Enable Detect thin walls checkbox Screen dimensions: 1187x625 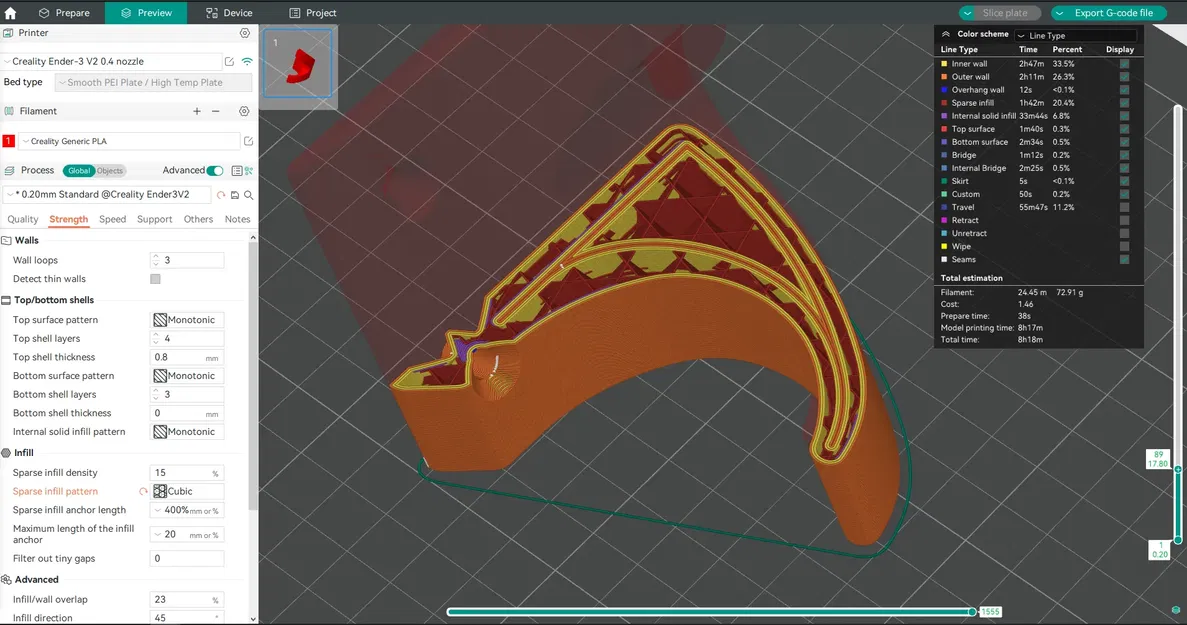point(155,279)
